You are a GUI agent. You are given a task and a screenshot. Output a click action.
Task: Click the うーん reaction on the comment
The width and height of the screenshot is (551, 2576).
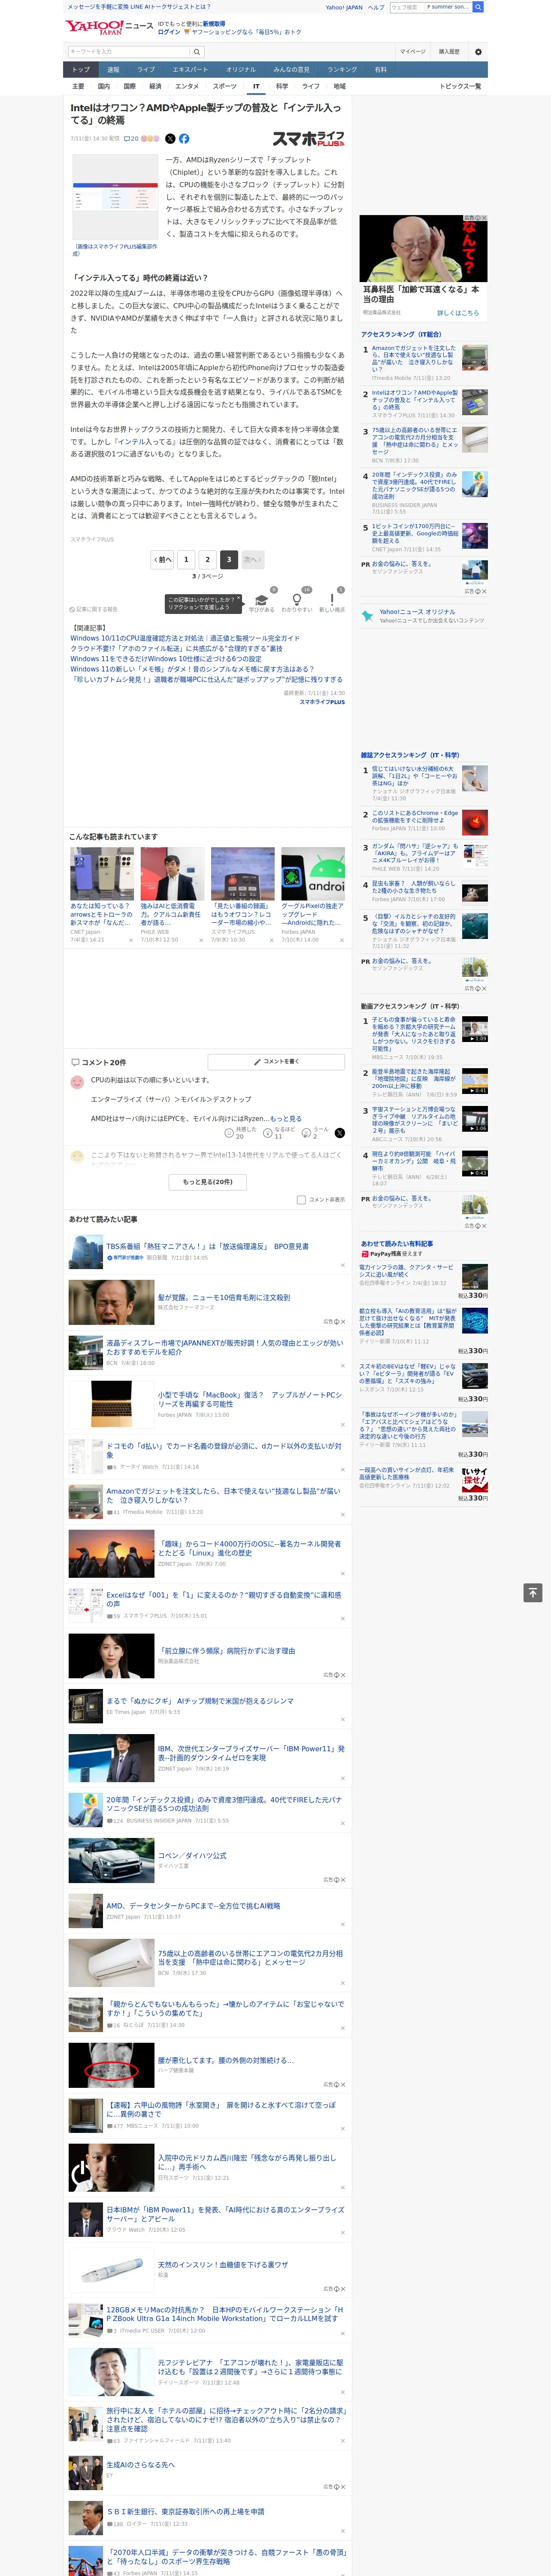(x=314, y=1133)
